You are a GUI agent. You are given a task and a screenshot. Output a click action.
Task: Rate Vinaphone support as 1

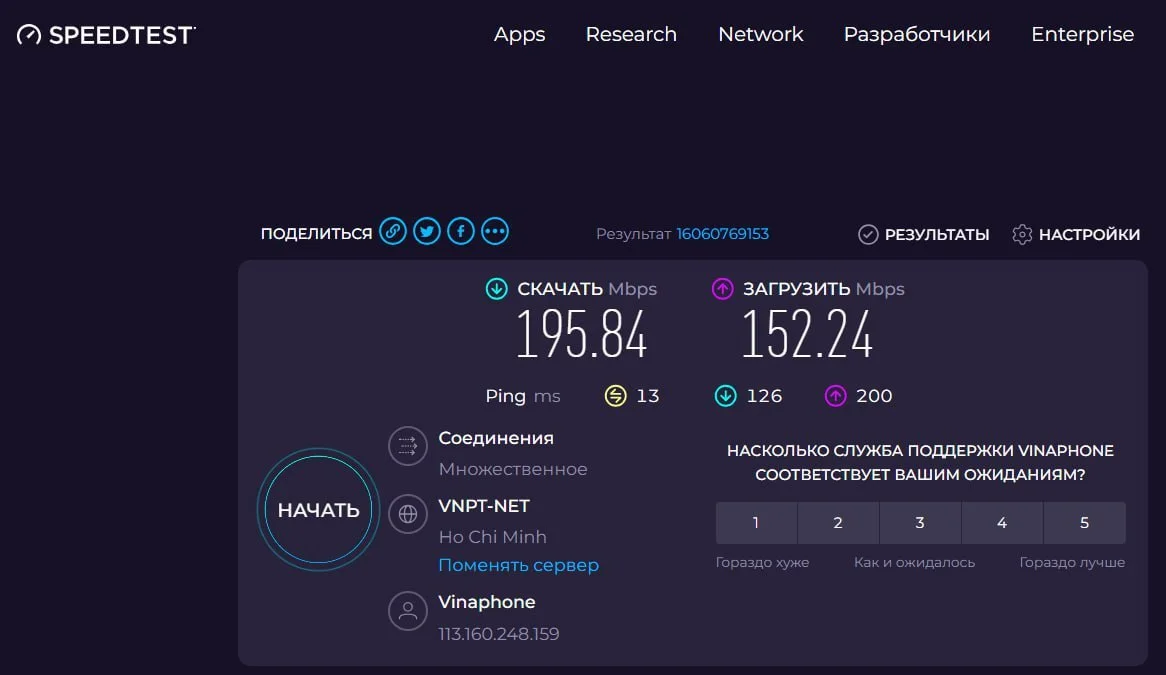(756, 523)
